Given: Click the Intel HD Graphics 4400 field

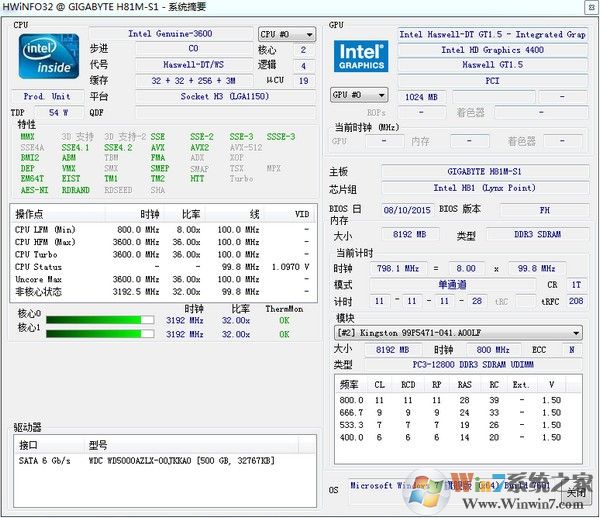Looking at the screenshot, I should pos(492,50).
